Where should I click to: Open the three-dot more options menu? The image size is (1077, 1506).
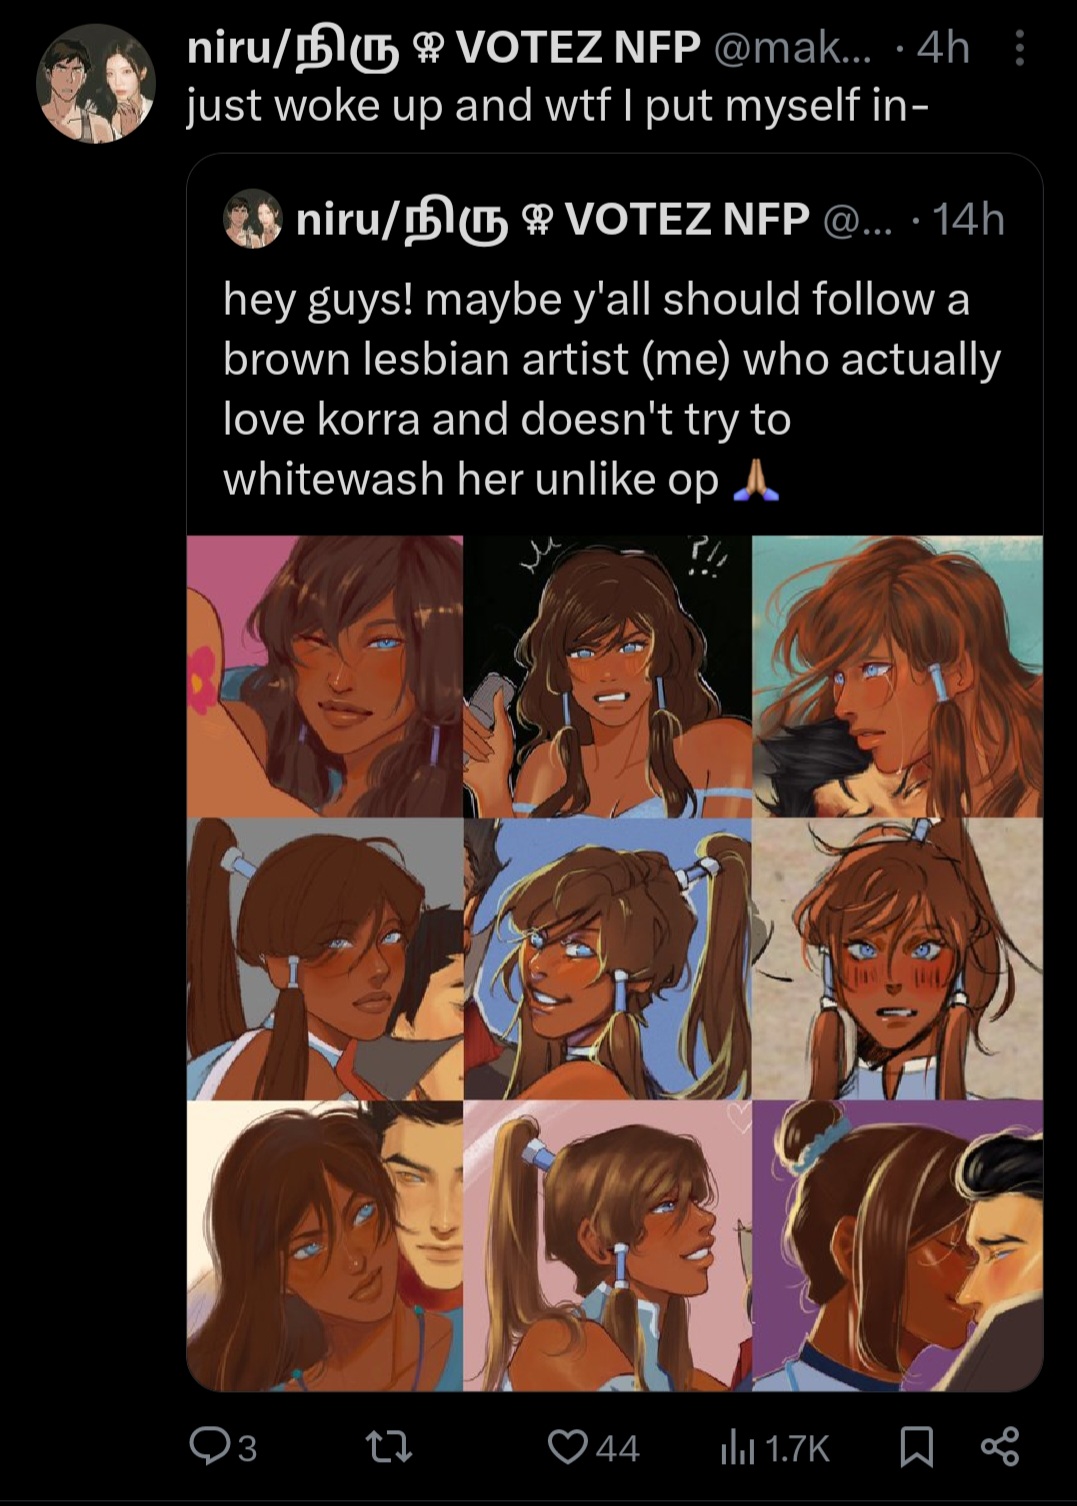[1019, 48]
